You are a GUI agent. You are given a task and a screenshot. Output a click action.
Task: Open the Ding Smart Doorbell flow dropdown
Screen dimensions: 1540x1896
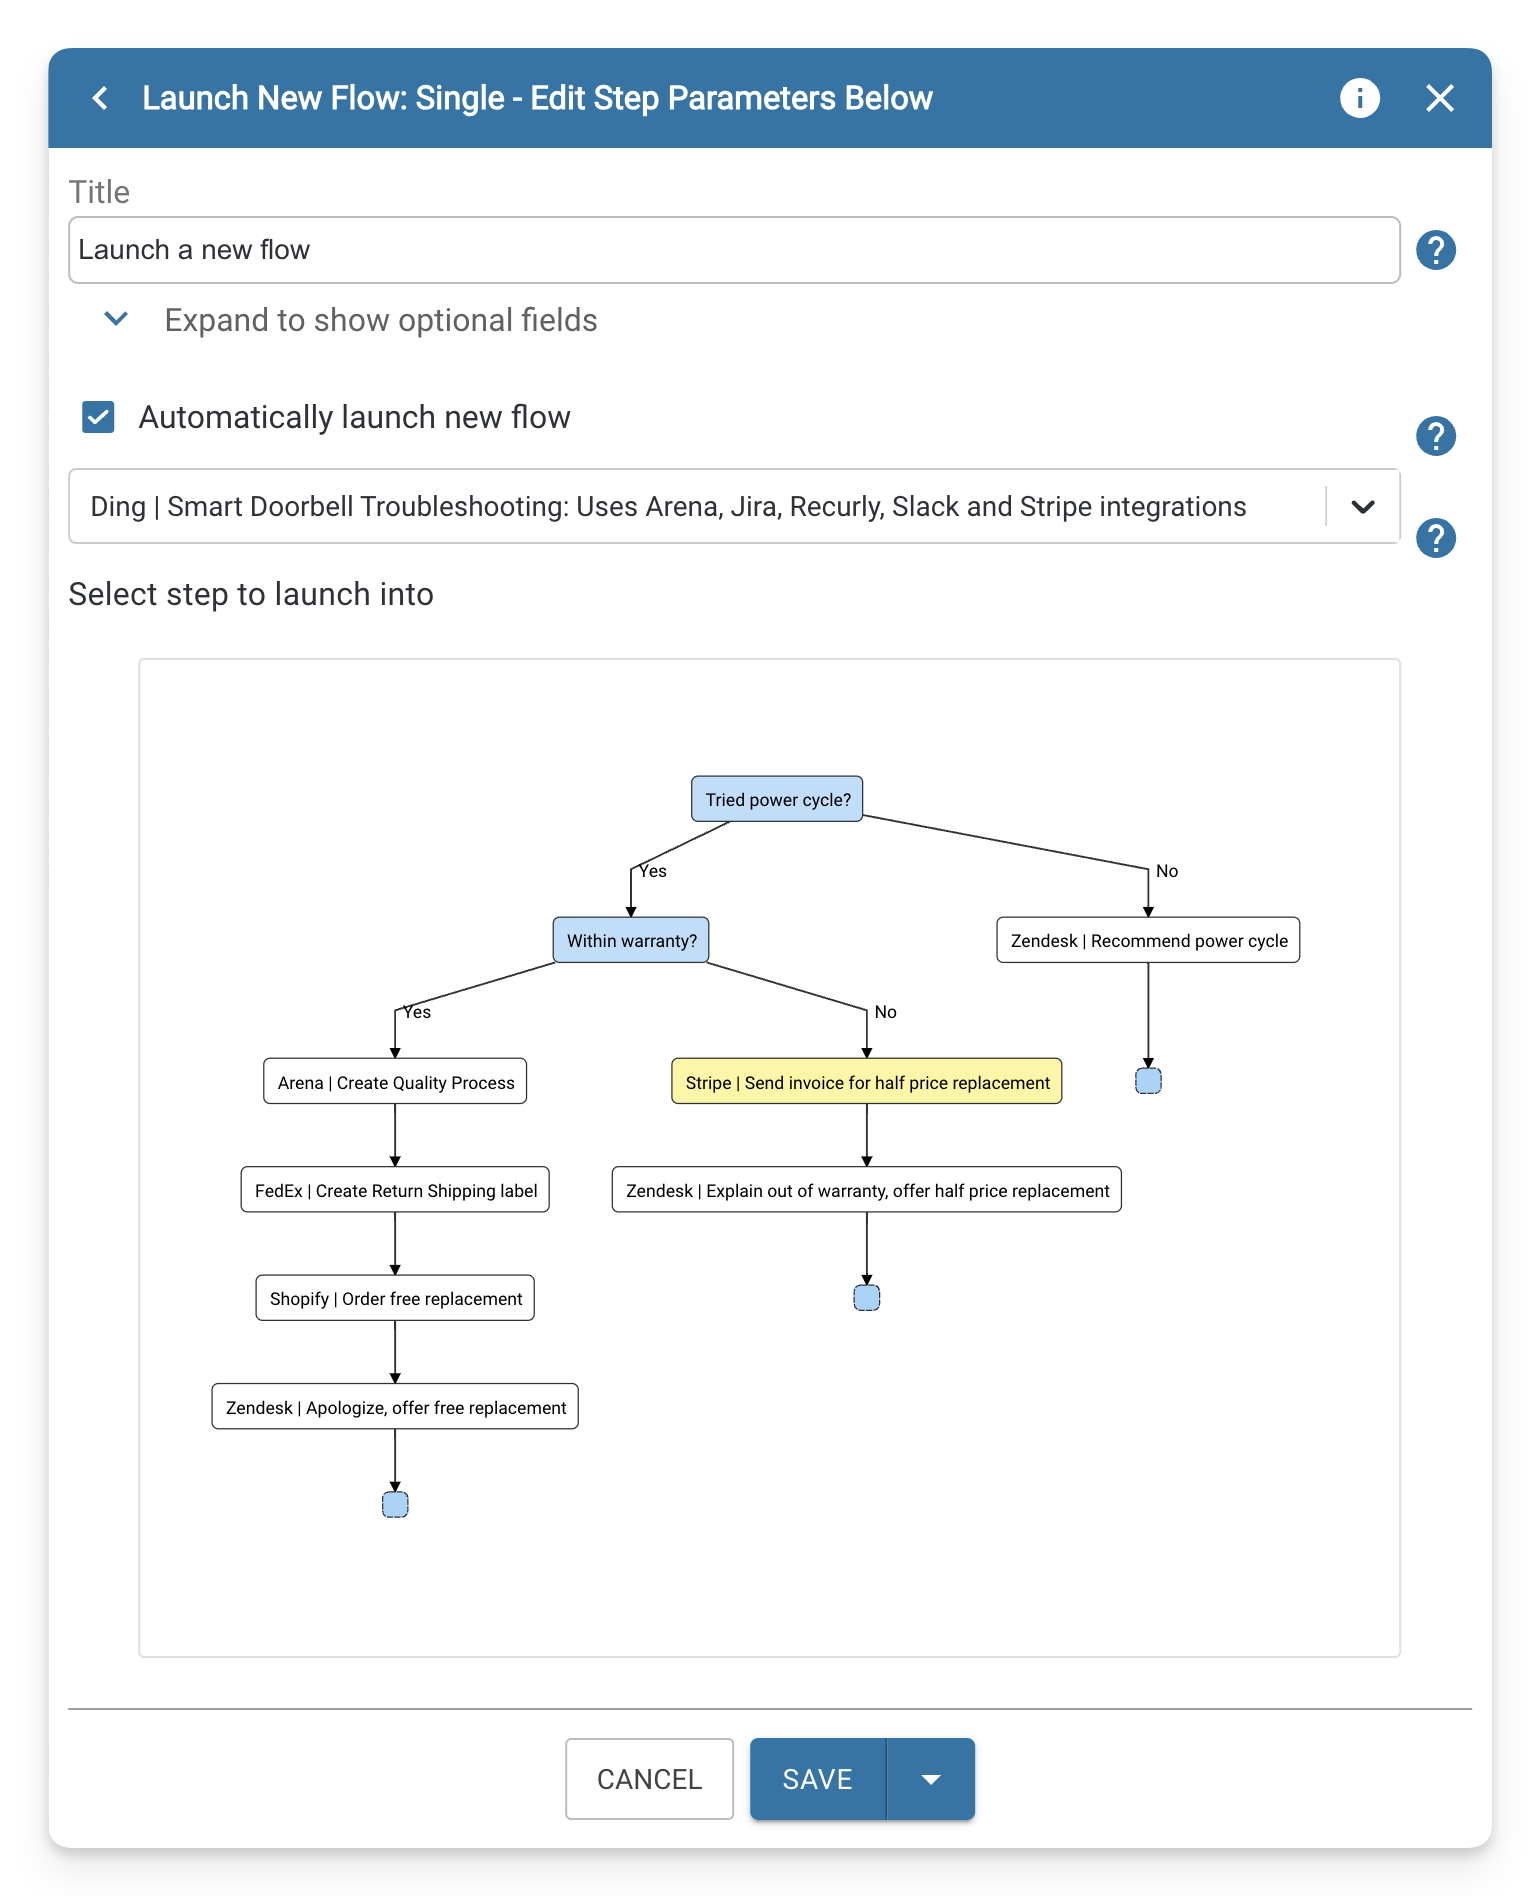point(734,506)
